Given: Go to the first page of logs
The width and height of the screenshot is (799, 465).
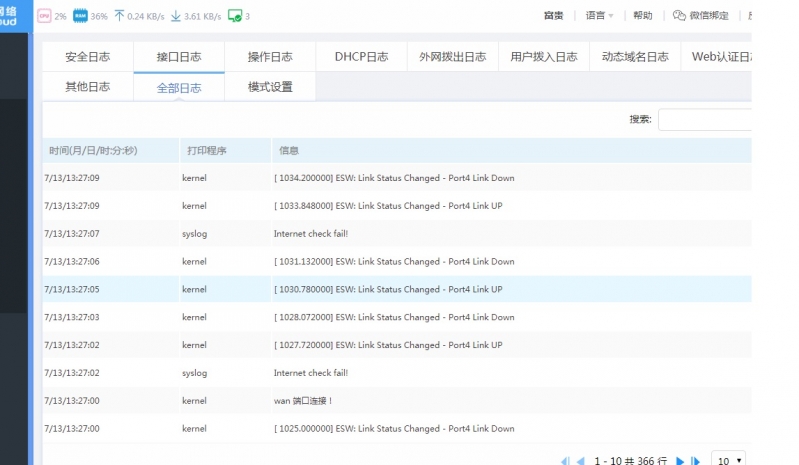Looking at the screenshot, I should tap(565, 461).
